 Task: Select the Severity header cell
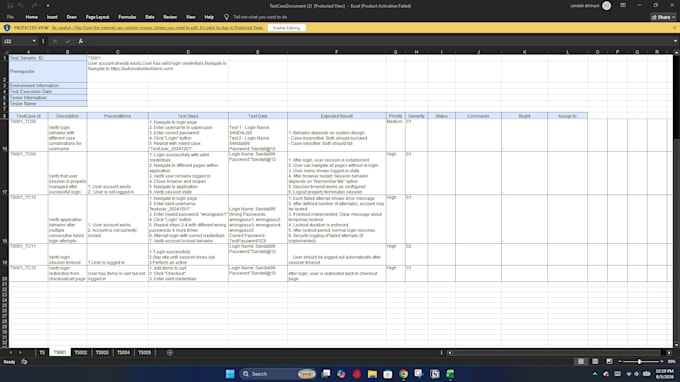coord(416,116)
